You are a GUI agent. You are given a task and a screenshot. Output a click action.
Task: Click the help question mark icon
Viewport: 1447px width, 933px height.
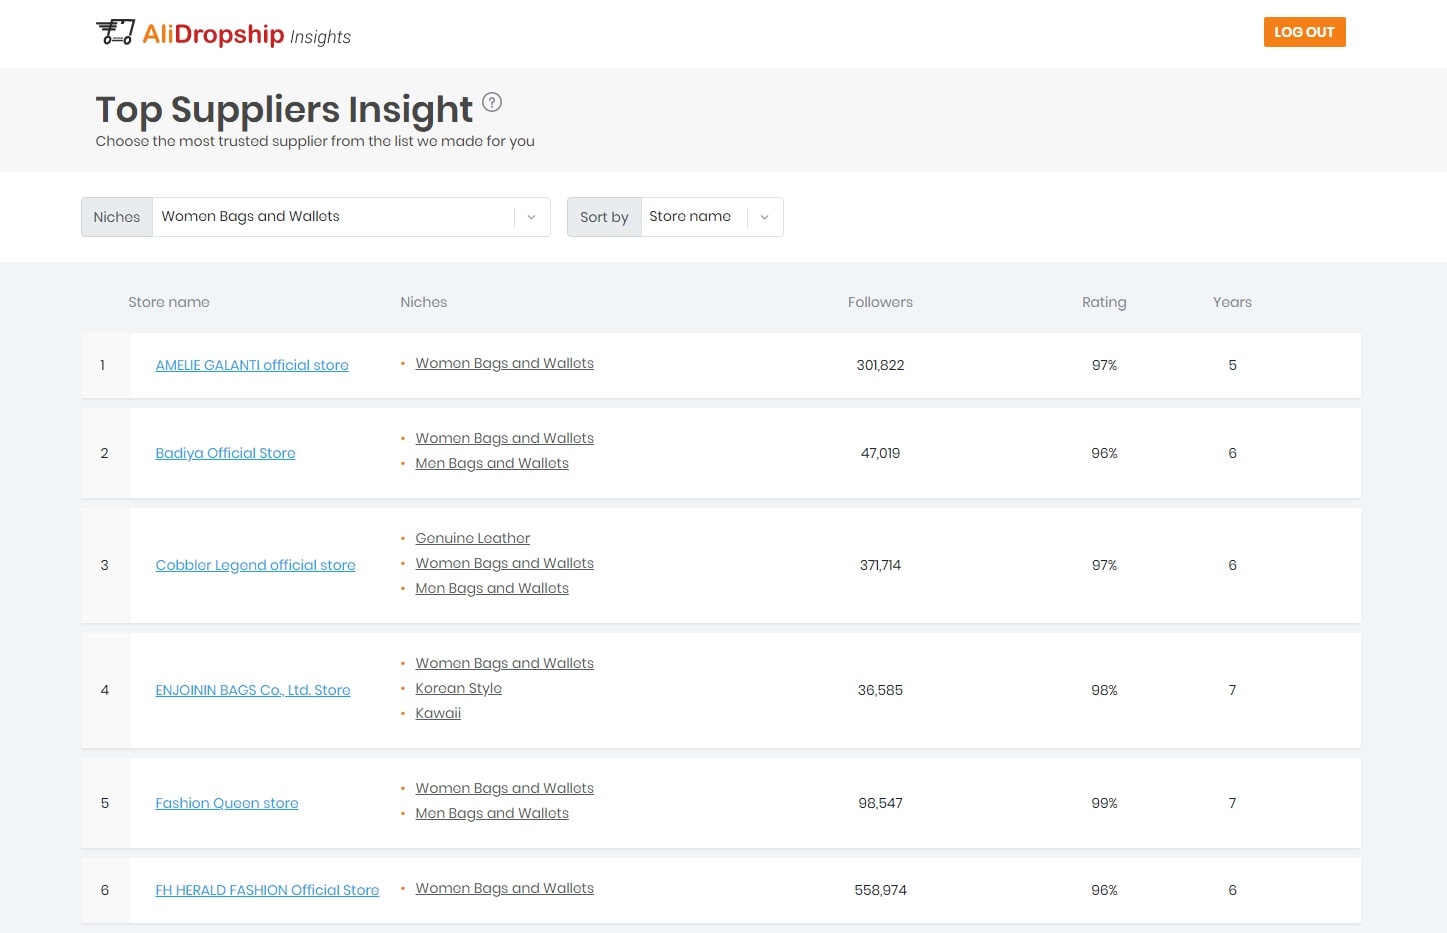(x=492, y=102)
